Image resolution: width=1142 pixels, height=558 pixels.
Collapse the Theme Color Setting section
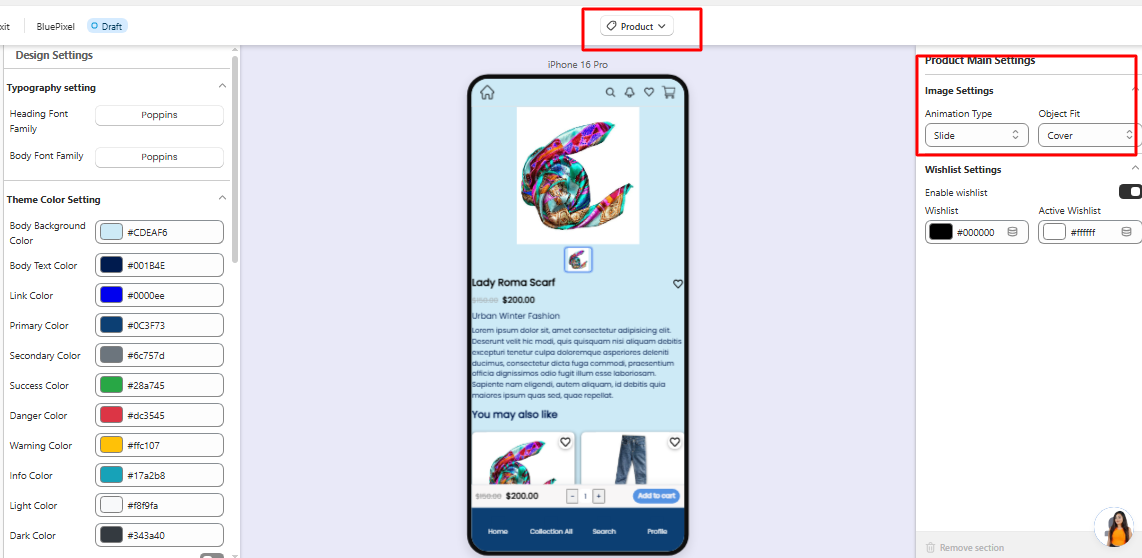point(223,198)
